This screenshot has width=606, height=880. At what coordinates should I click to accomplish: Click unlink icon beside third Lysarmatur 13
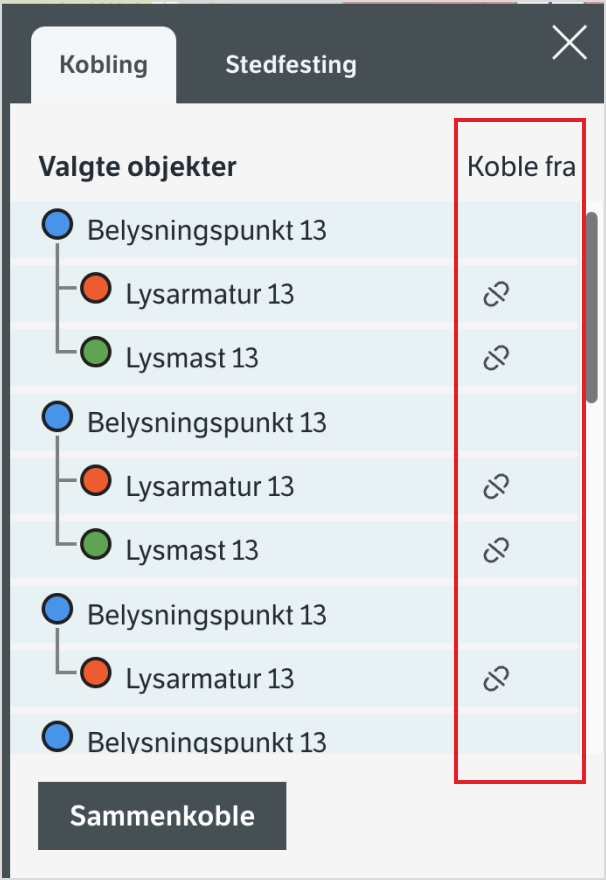tap(497, 678)
